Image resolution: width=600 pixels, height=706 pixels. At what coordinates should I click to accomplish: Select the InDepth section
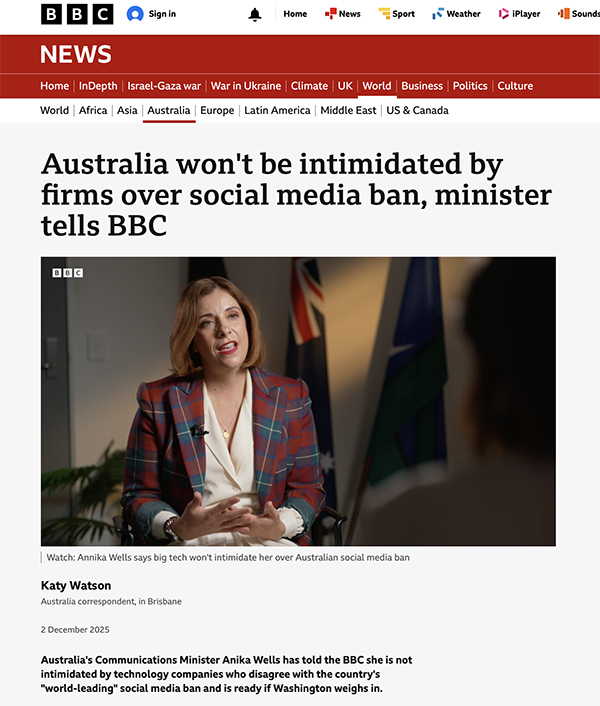(x=98, y=86)
